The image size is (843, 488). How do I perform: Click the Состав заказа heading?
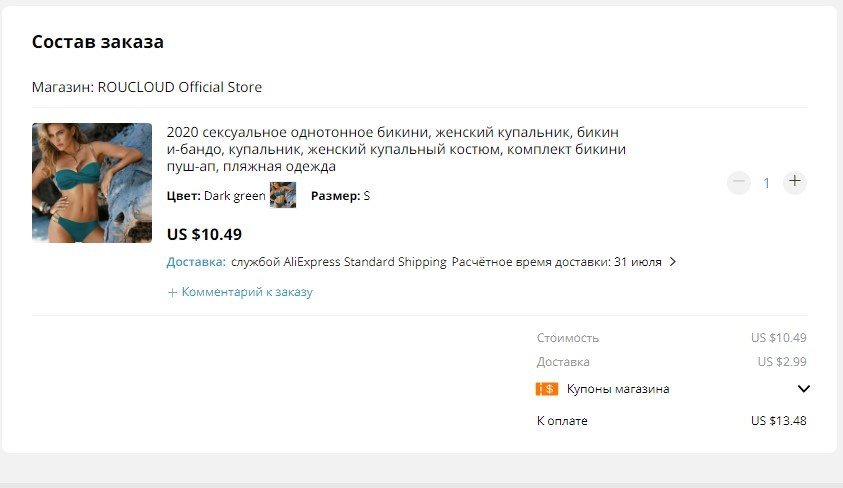(98, 42)
